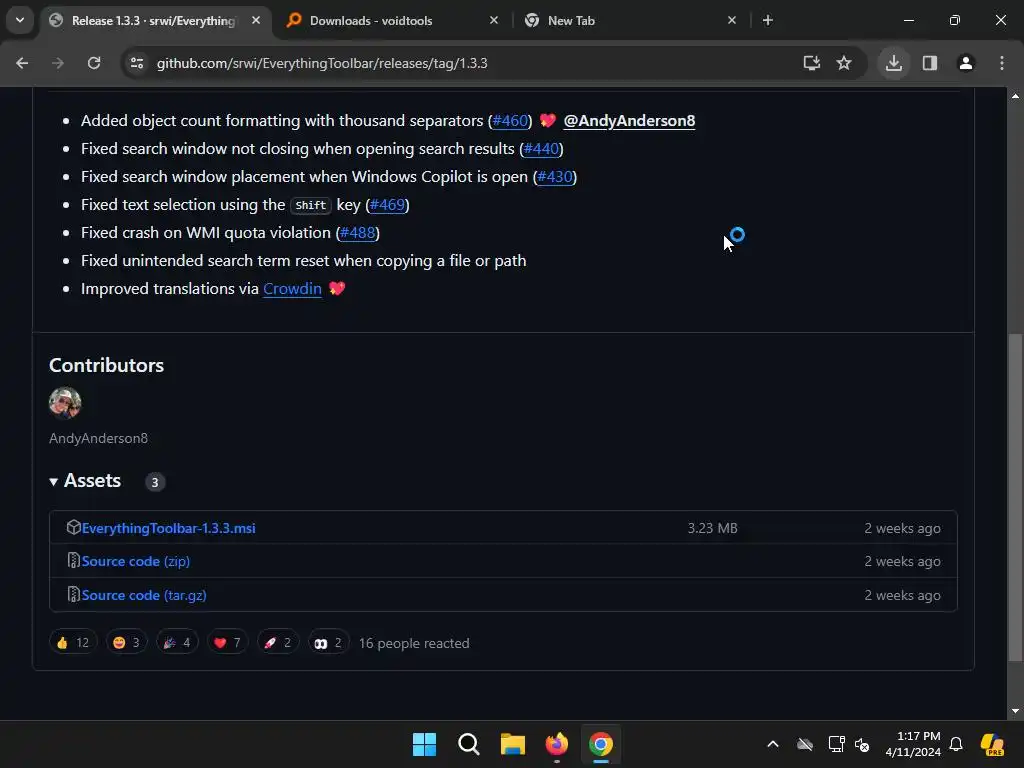The height and width of the screenshot is (768, 1024).
Task: Open the tab search dropdown arrow
Action: 20,20
